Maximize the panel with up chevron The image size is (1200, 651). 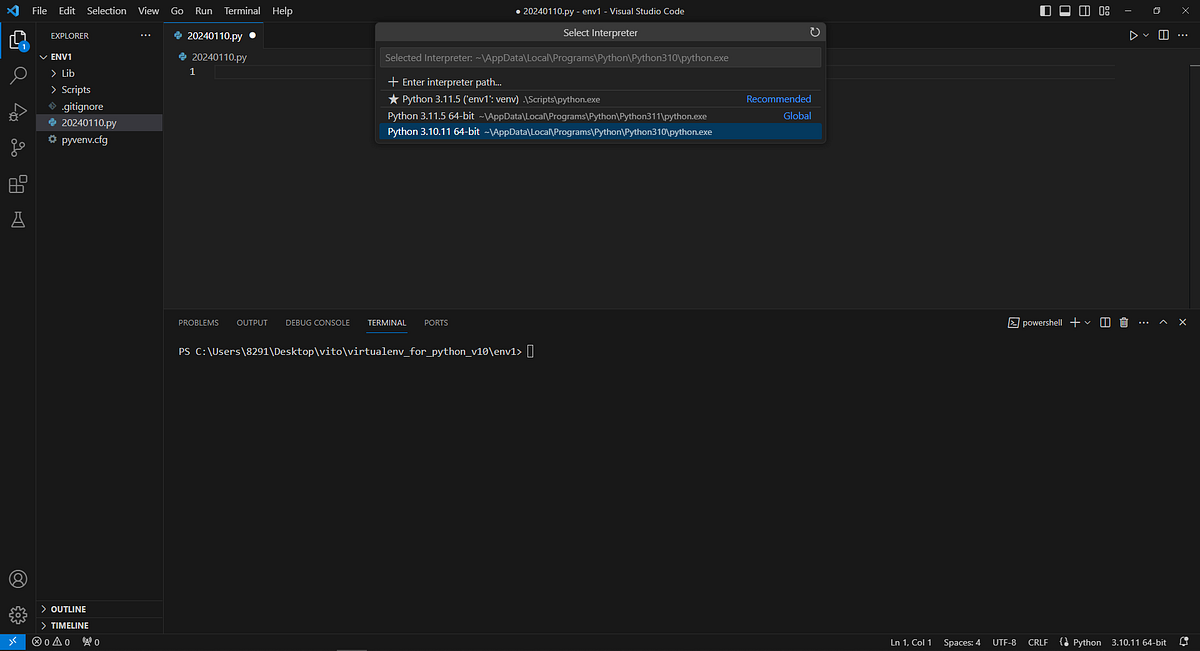pyautogui.click(x=1163, y=322)
